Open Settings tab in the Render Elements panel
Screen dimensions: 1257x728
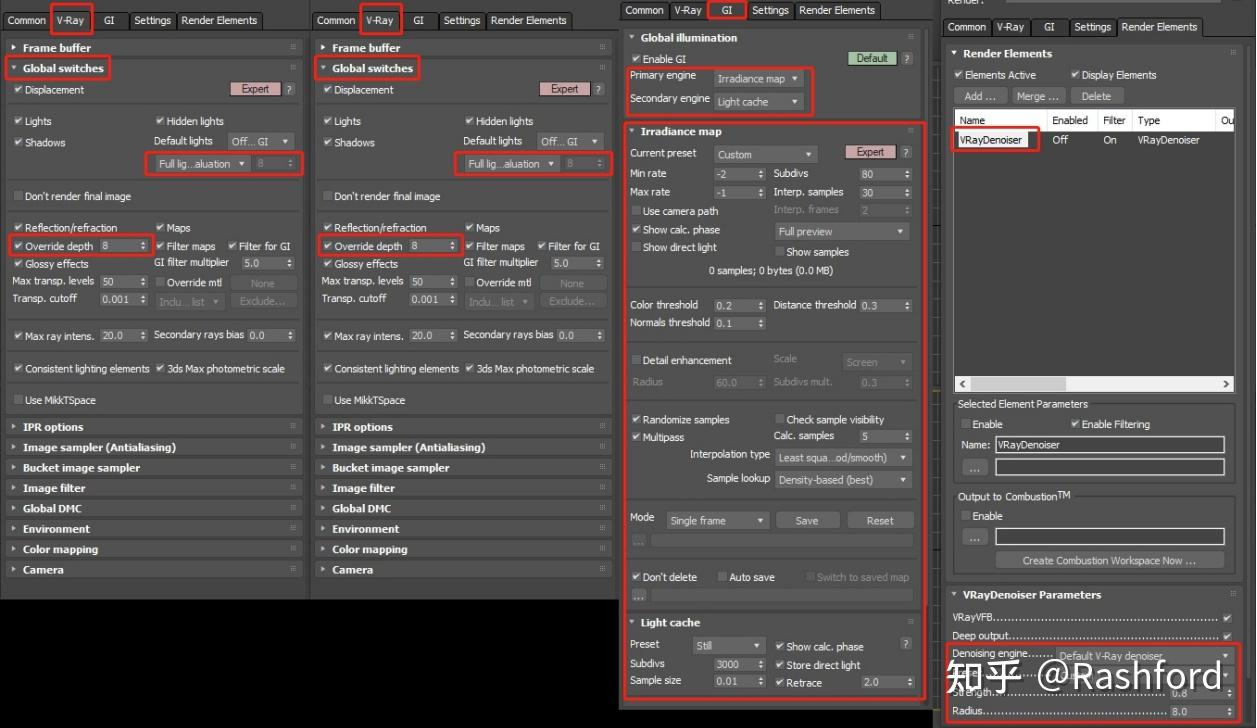click(x=1092, y=27)
